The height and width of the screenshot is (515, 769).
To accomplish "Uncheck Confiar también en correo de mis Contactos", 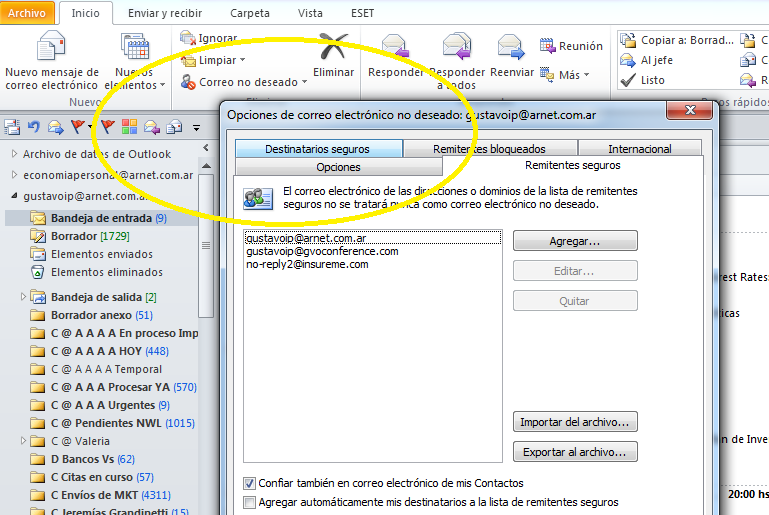I will (249, 483).
